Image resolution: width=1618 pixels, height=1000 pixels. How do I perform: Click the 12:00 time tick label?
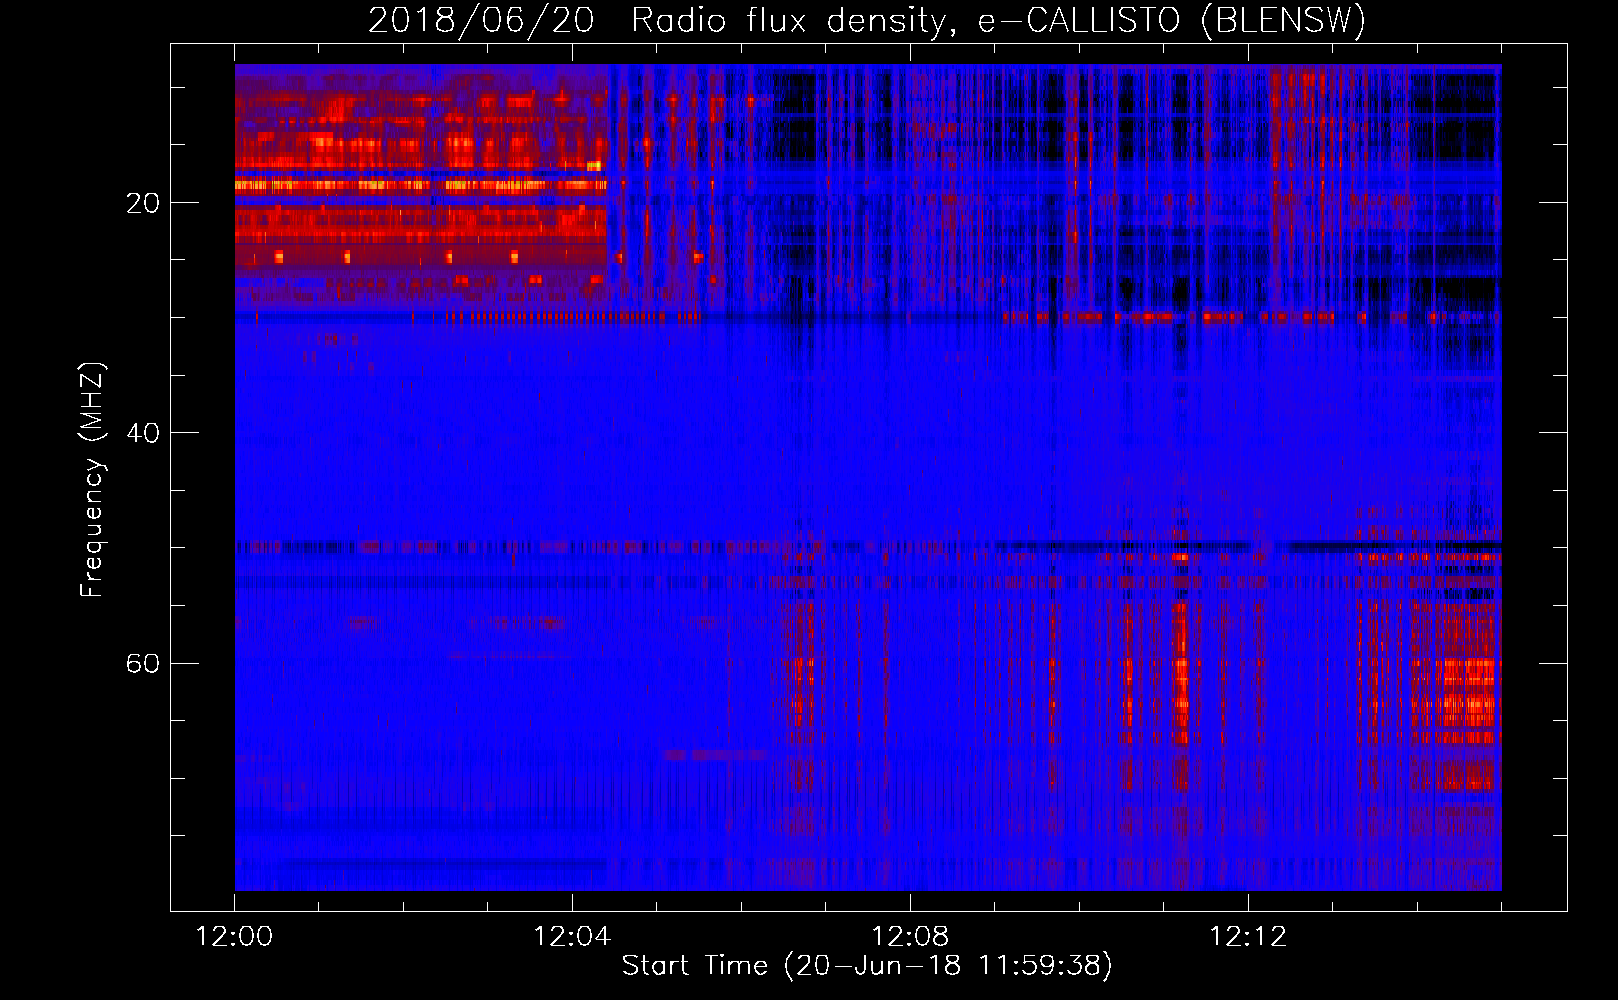234,937
